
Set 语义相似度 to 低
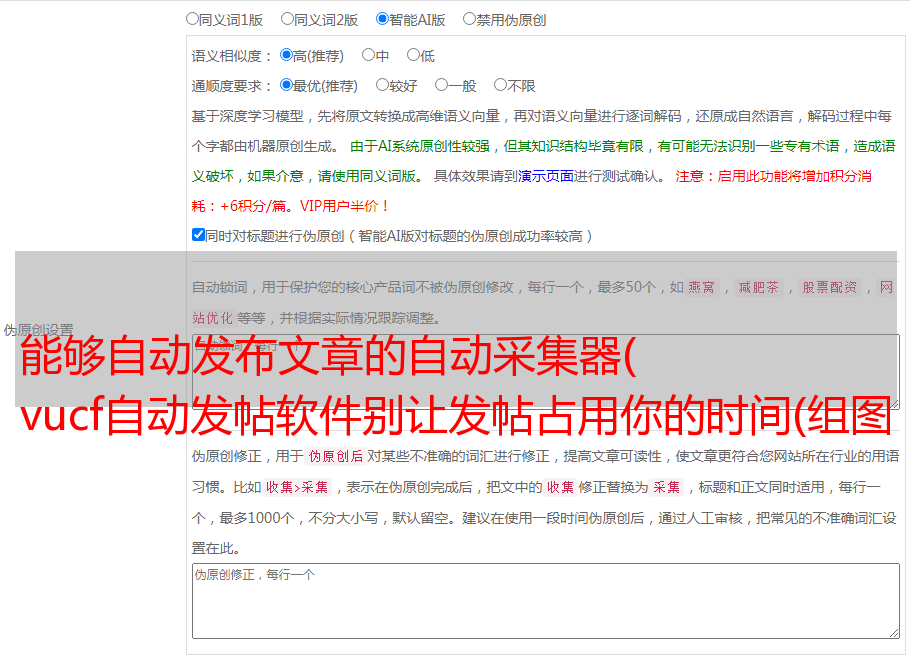tap(413, 55)
